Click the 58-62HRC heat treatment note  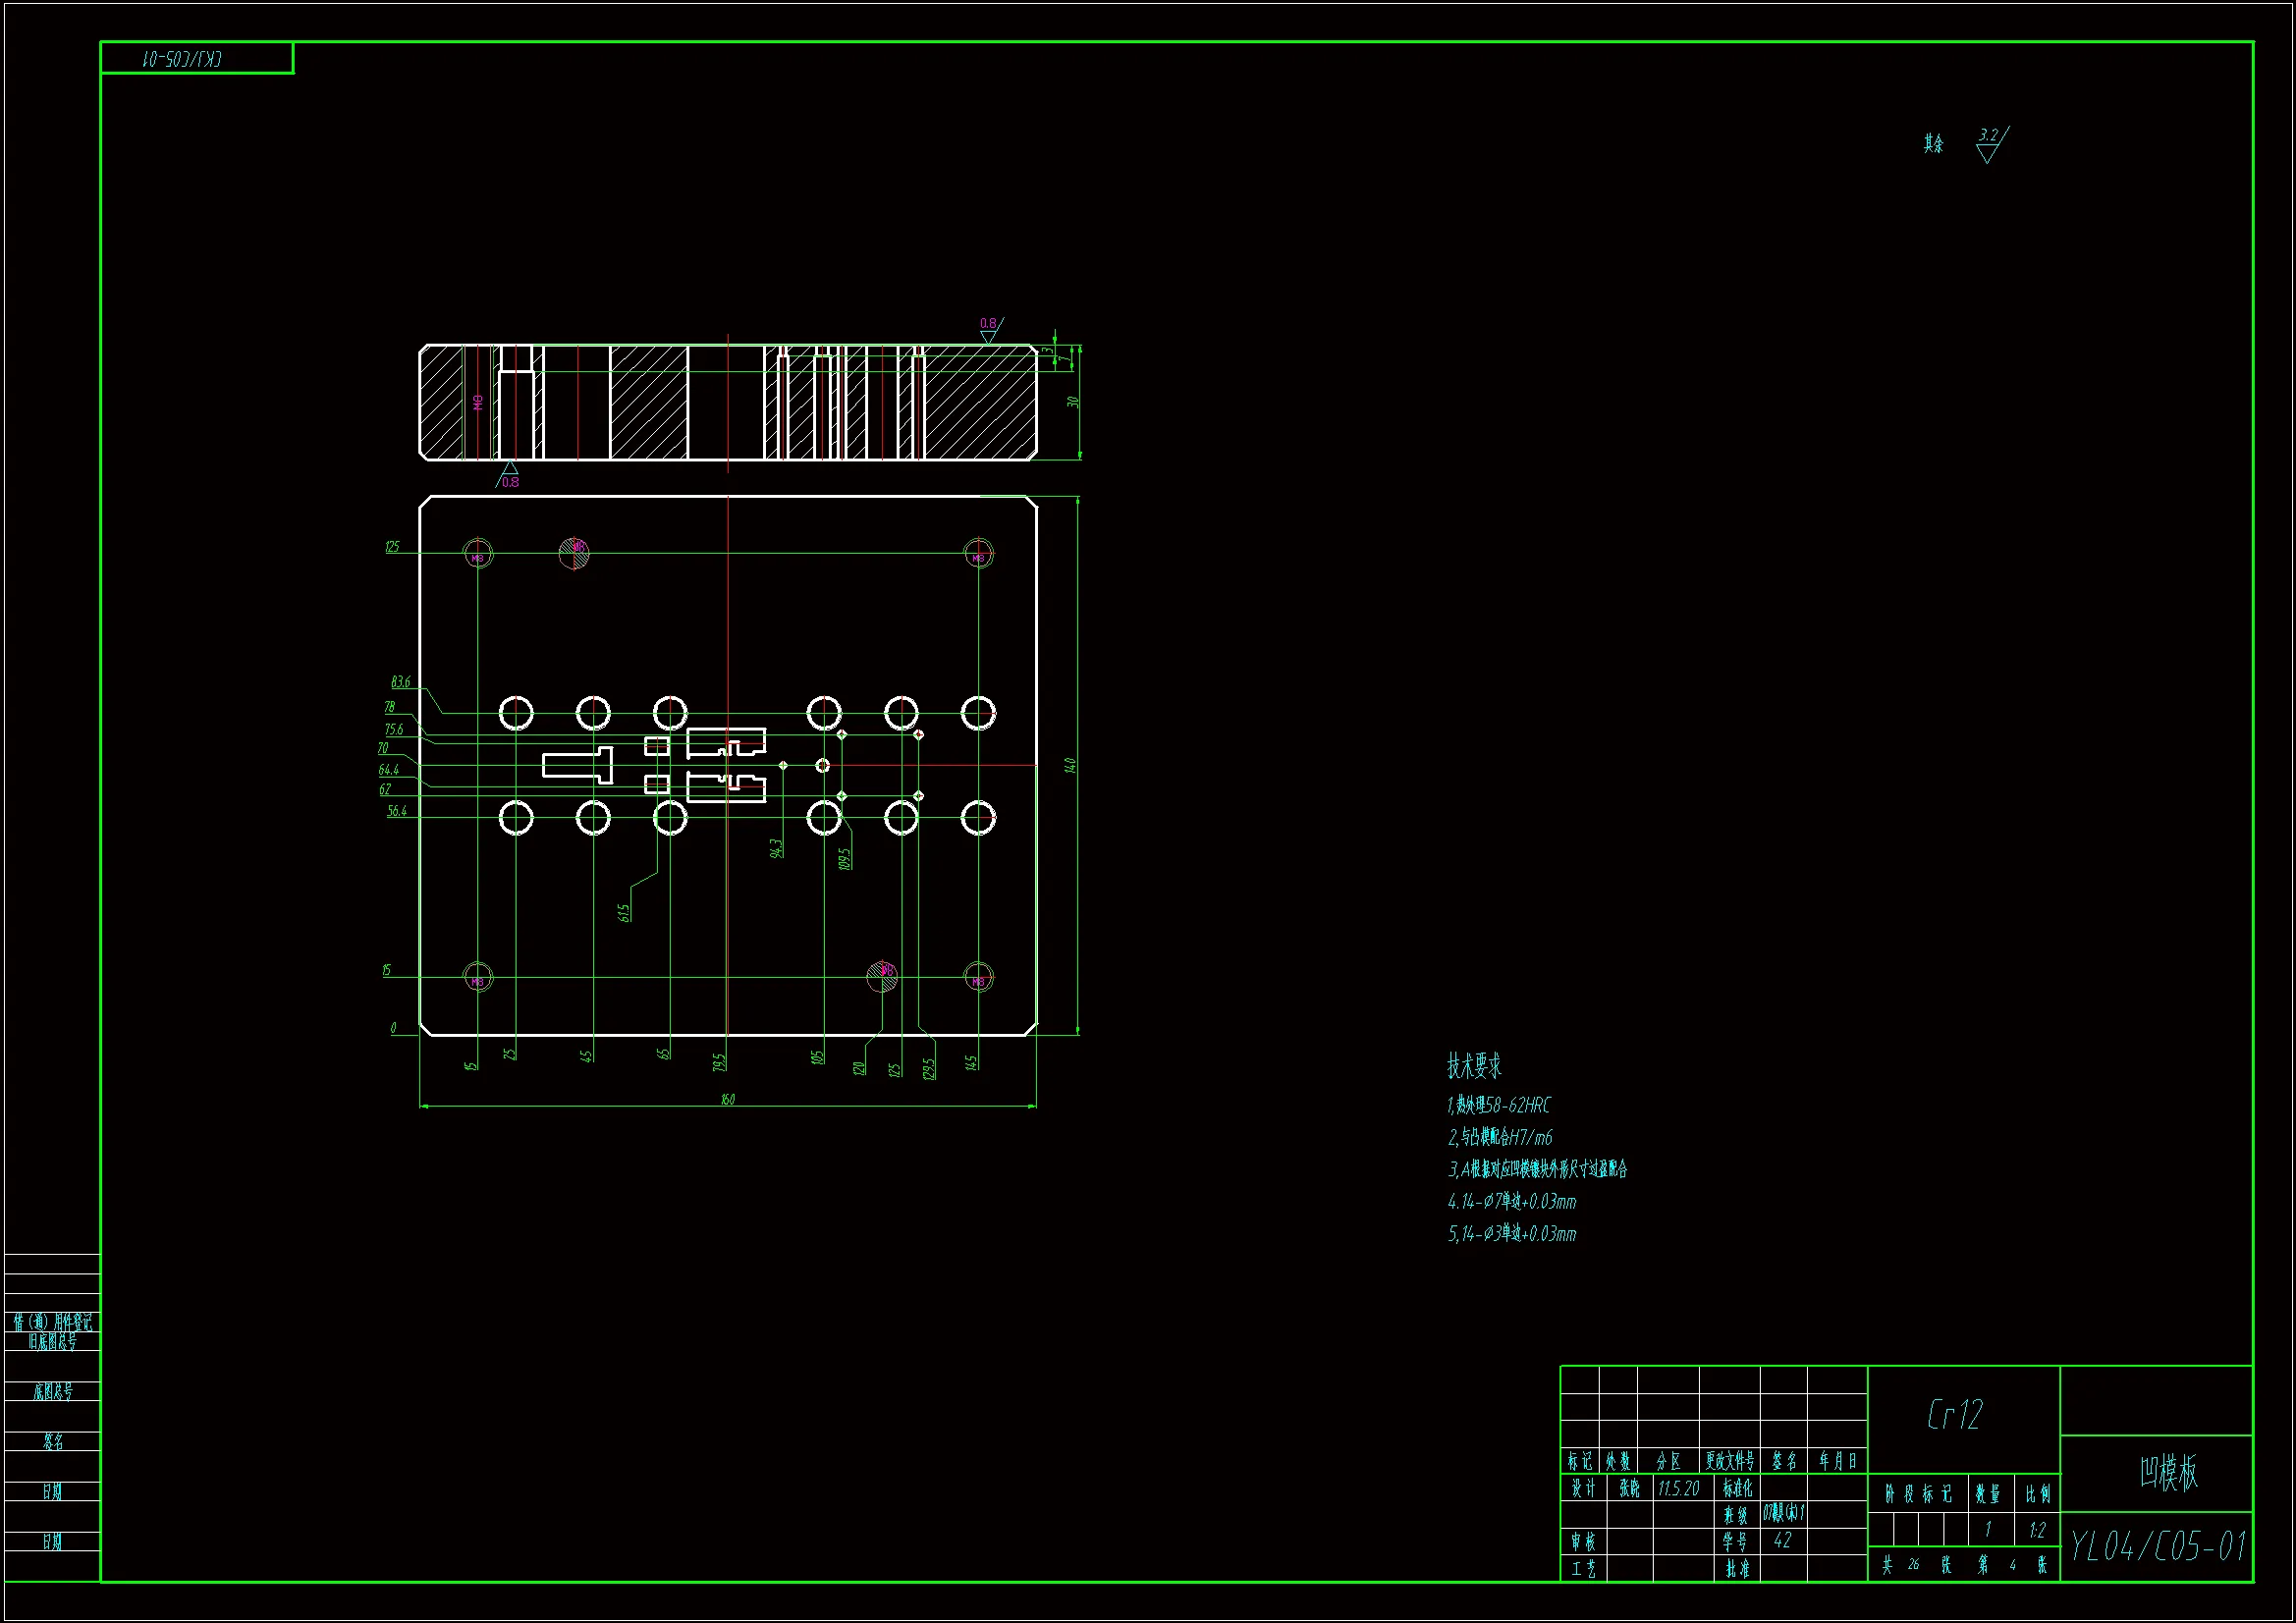(x=1499, y=1105)
